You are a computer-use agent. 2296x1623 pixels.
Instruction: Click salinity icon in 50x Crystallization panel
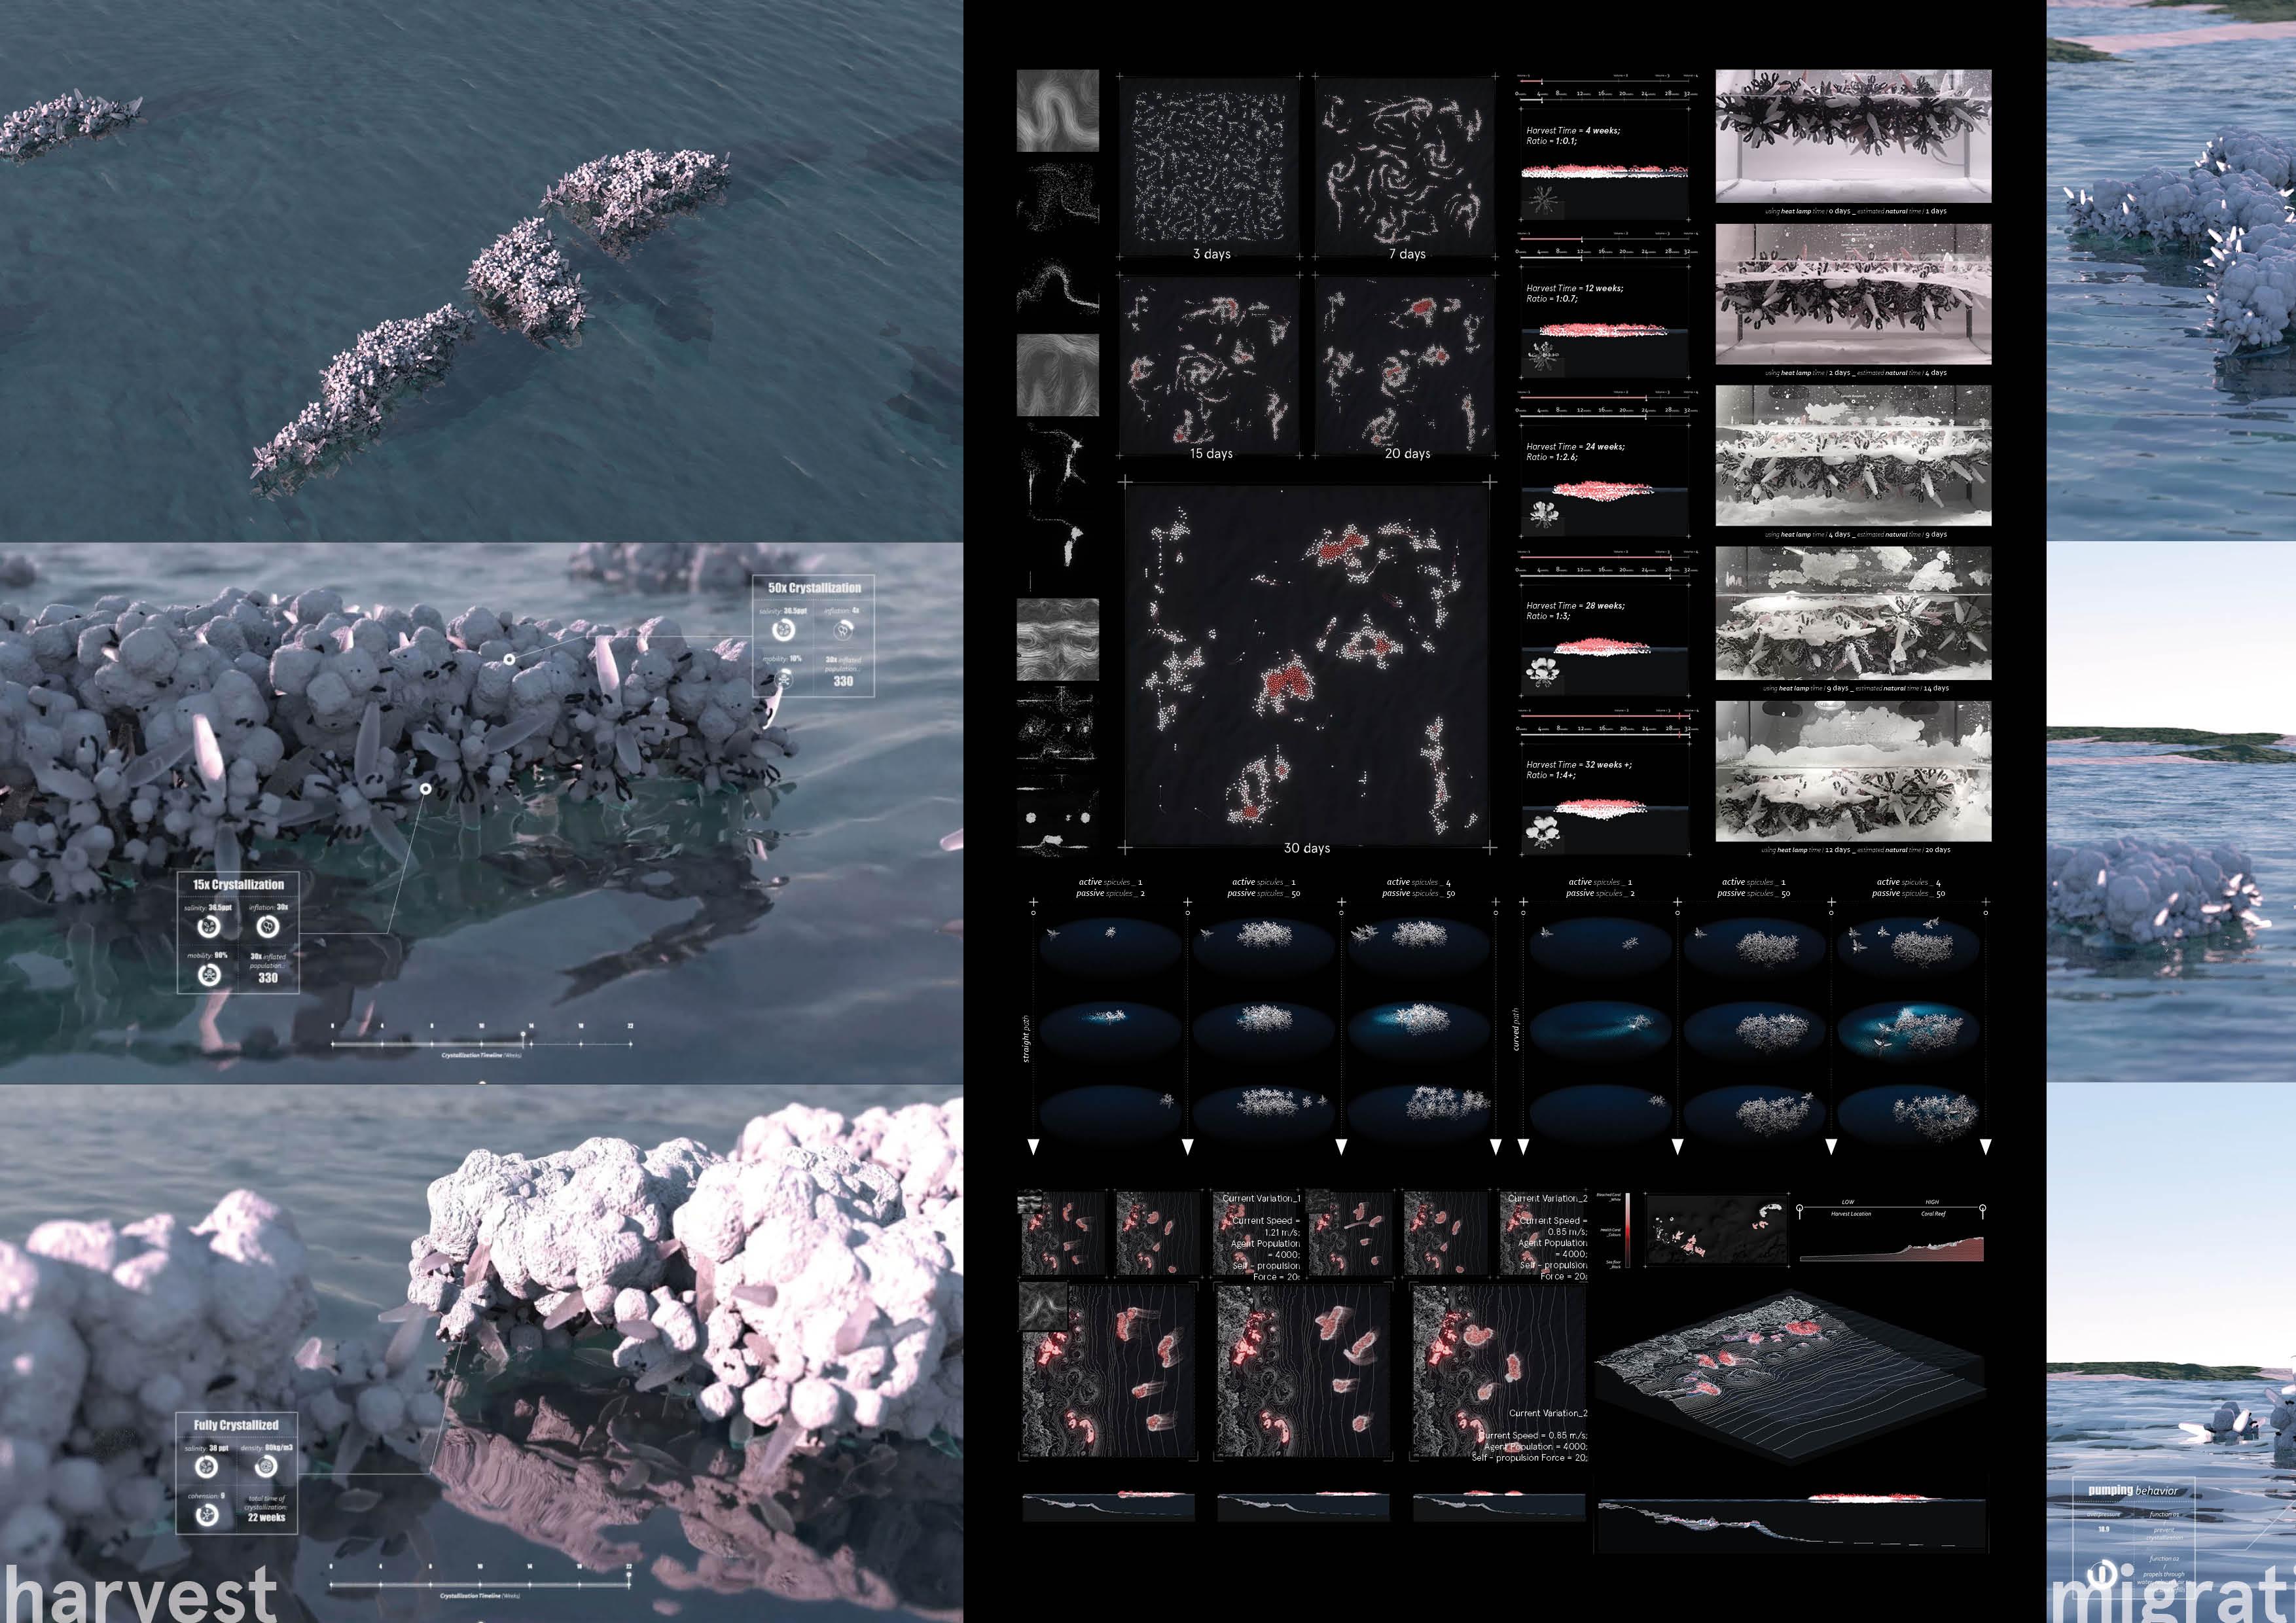783,630
